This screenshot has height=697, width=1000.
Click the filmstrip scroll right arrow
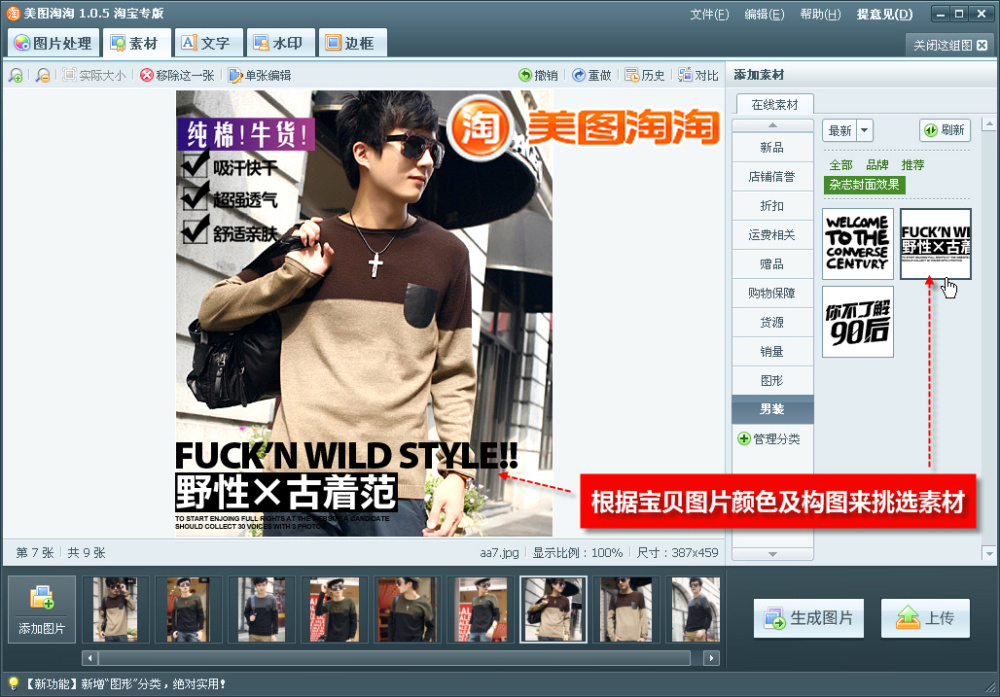pyautogui.click(x=711, y=658)
